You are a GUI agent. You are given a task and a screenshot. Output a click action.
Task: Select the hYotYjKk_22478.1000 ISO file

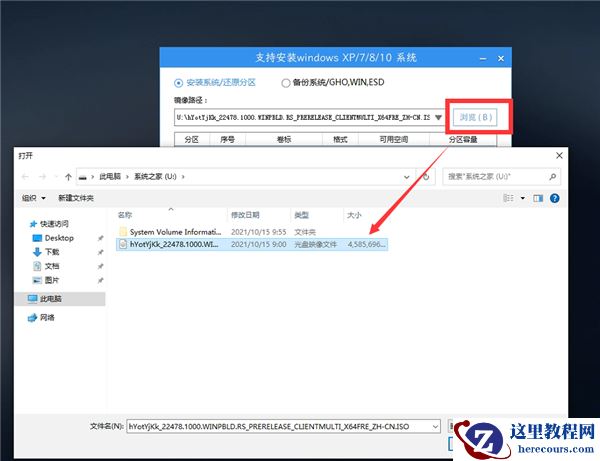pos(252,244)
